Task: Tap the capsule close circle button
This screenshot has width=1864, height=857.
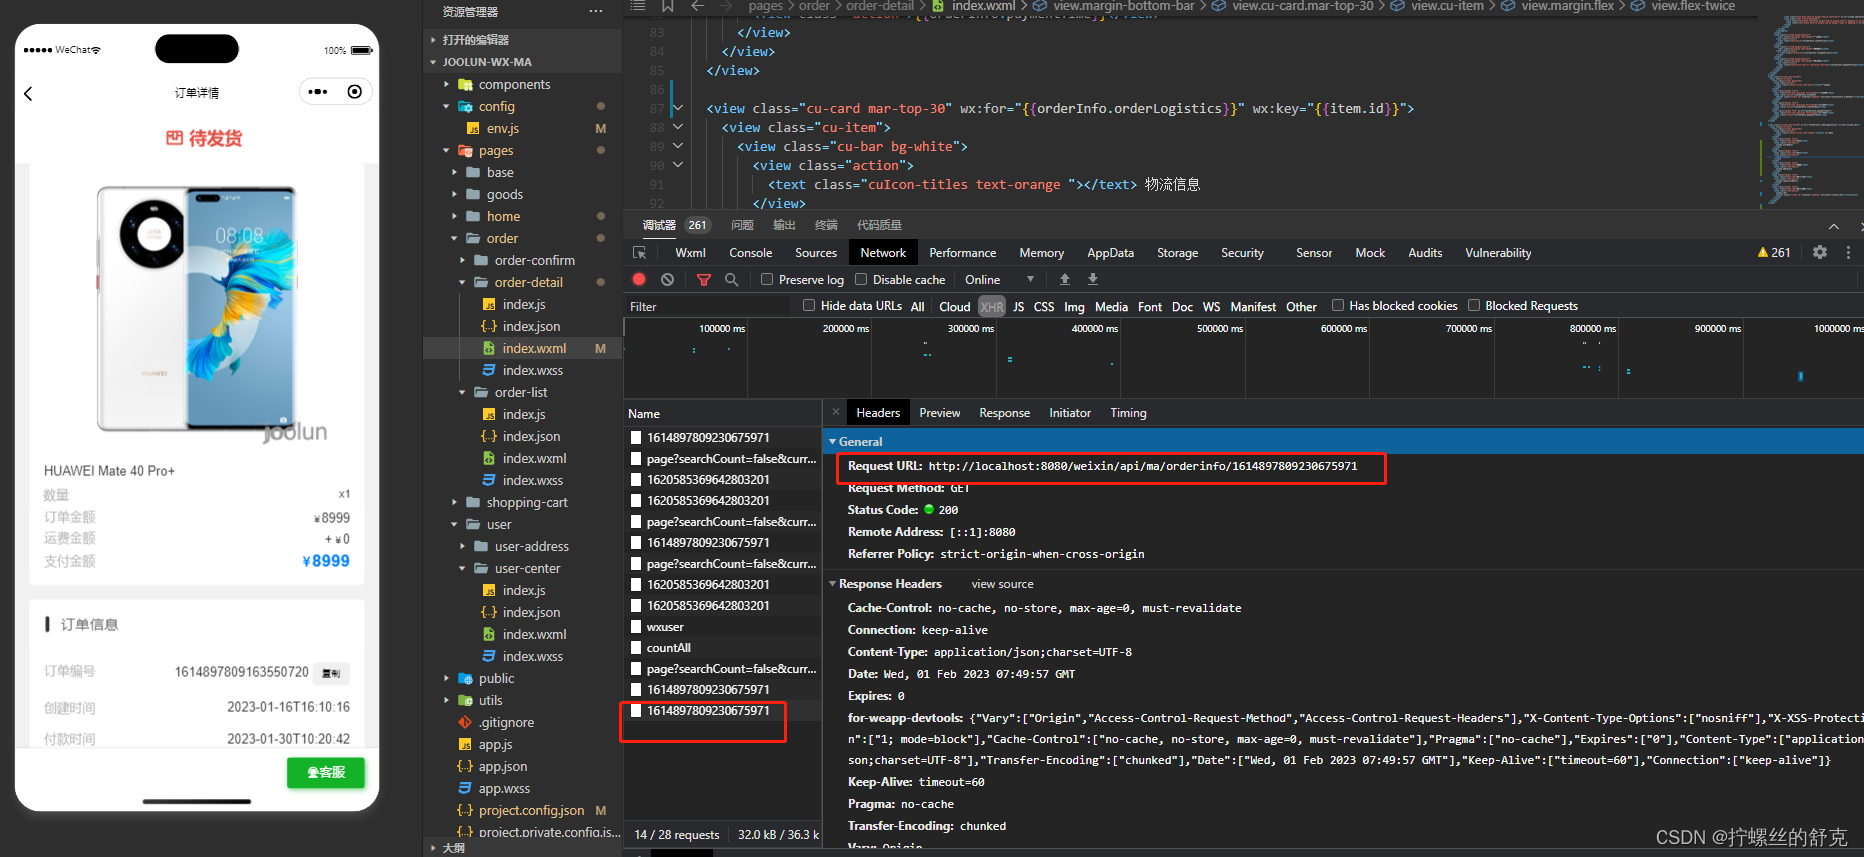Action: (354, 92)
